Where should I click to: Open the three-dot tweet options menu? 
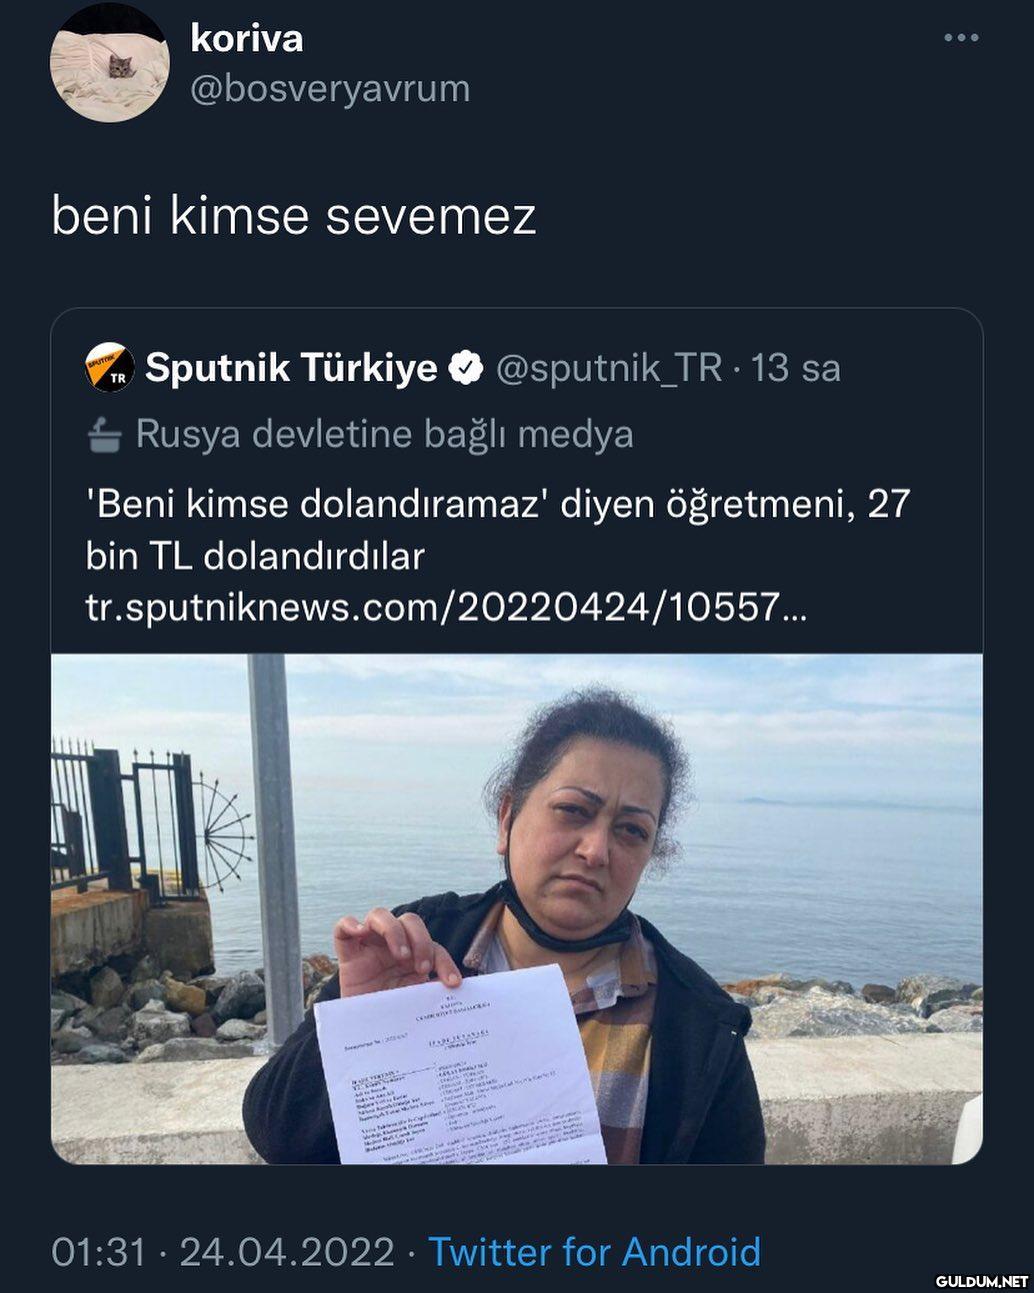click(x=961, y=38)
